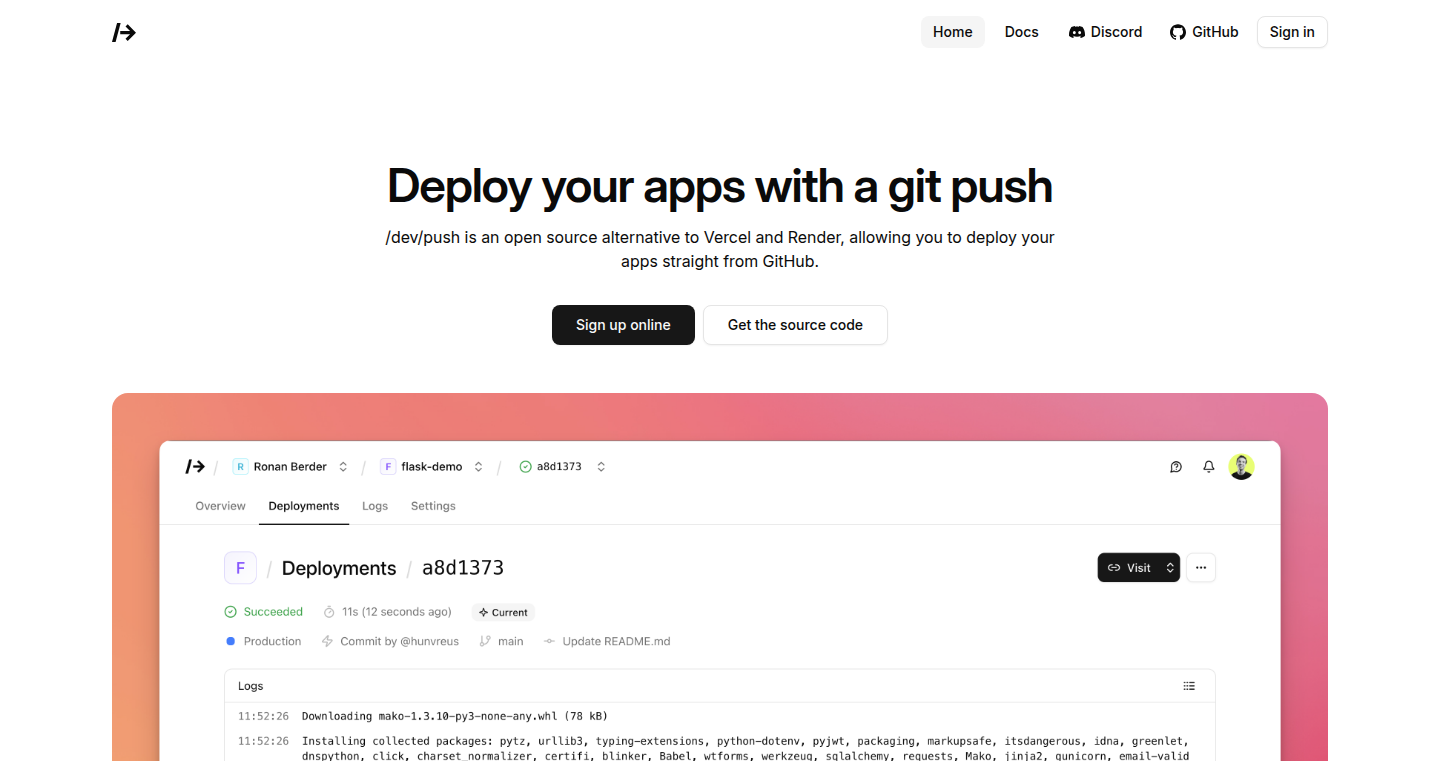Click the R team avatar beside Ronan Berder
Screen dimensions: 1440x761
coord(240,466)
